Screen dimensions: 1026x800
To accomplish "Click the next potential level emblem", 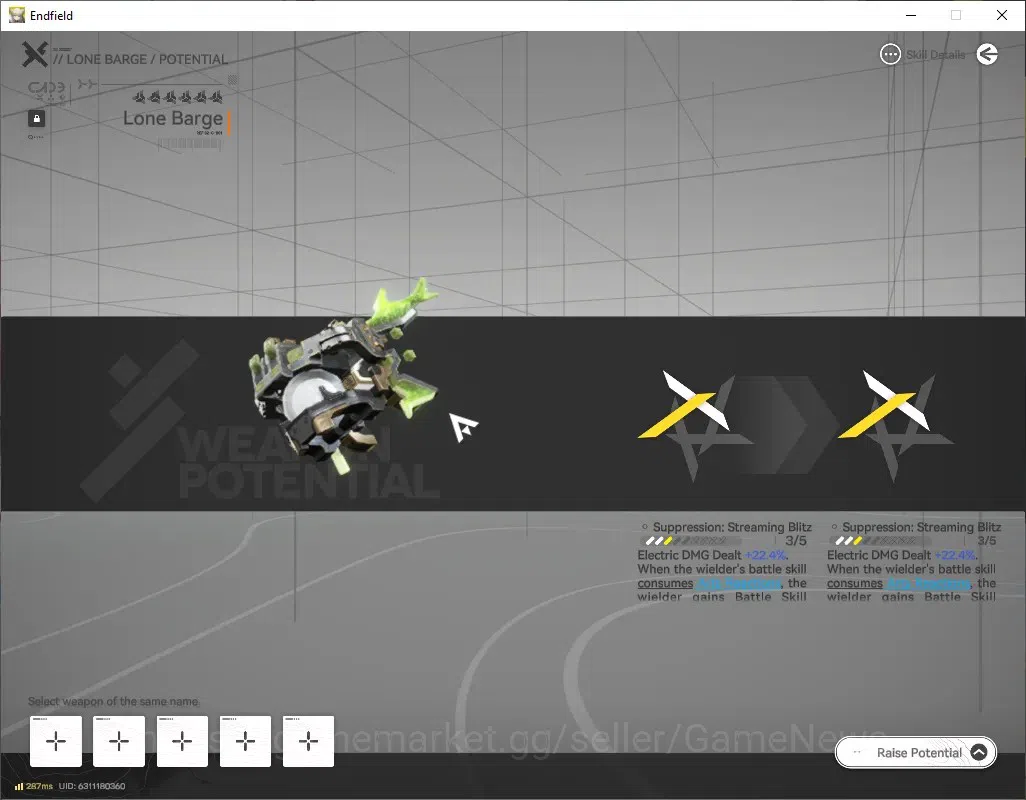I will tap(896, 424).
